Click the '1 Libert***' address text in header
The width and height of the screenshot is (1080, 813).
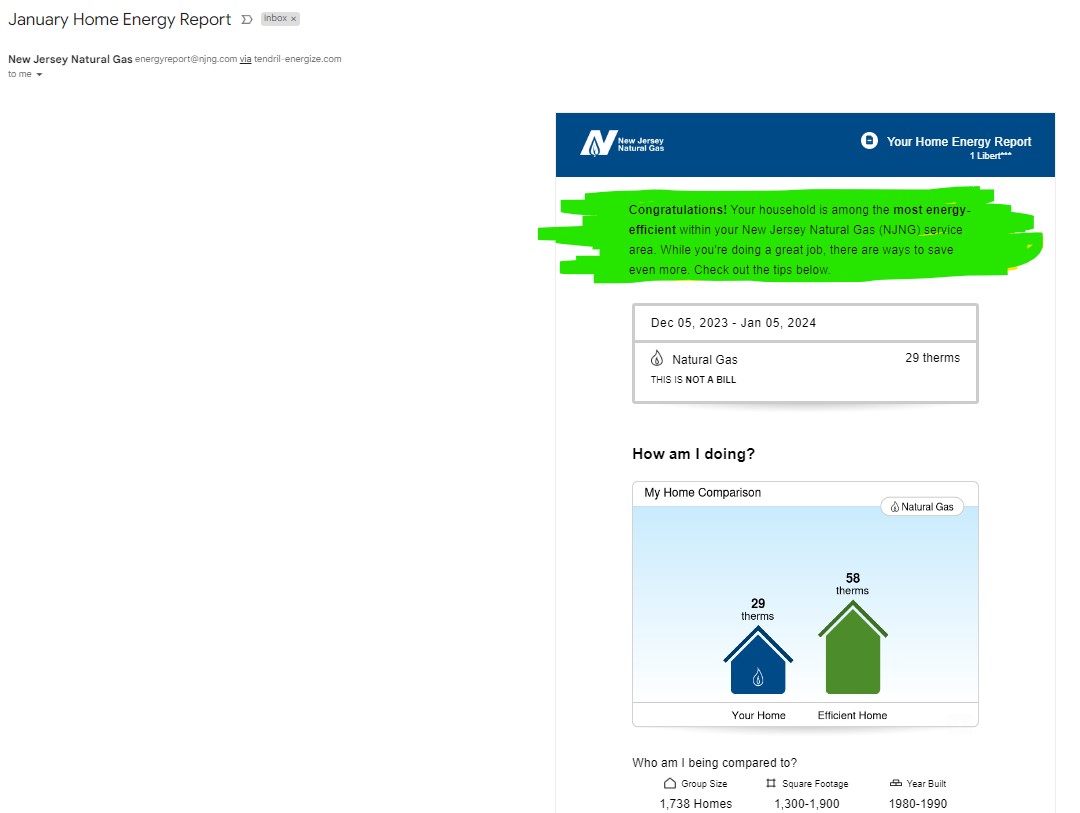pos(990,156)
